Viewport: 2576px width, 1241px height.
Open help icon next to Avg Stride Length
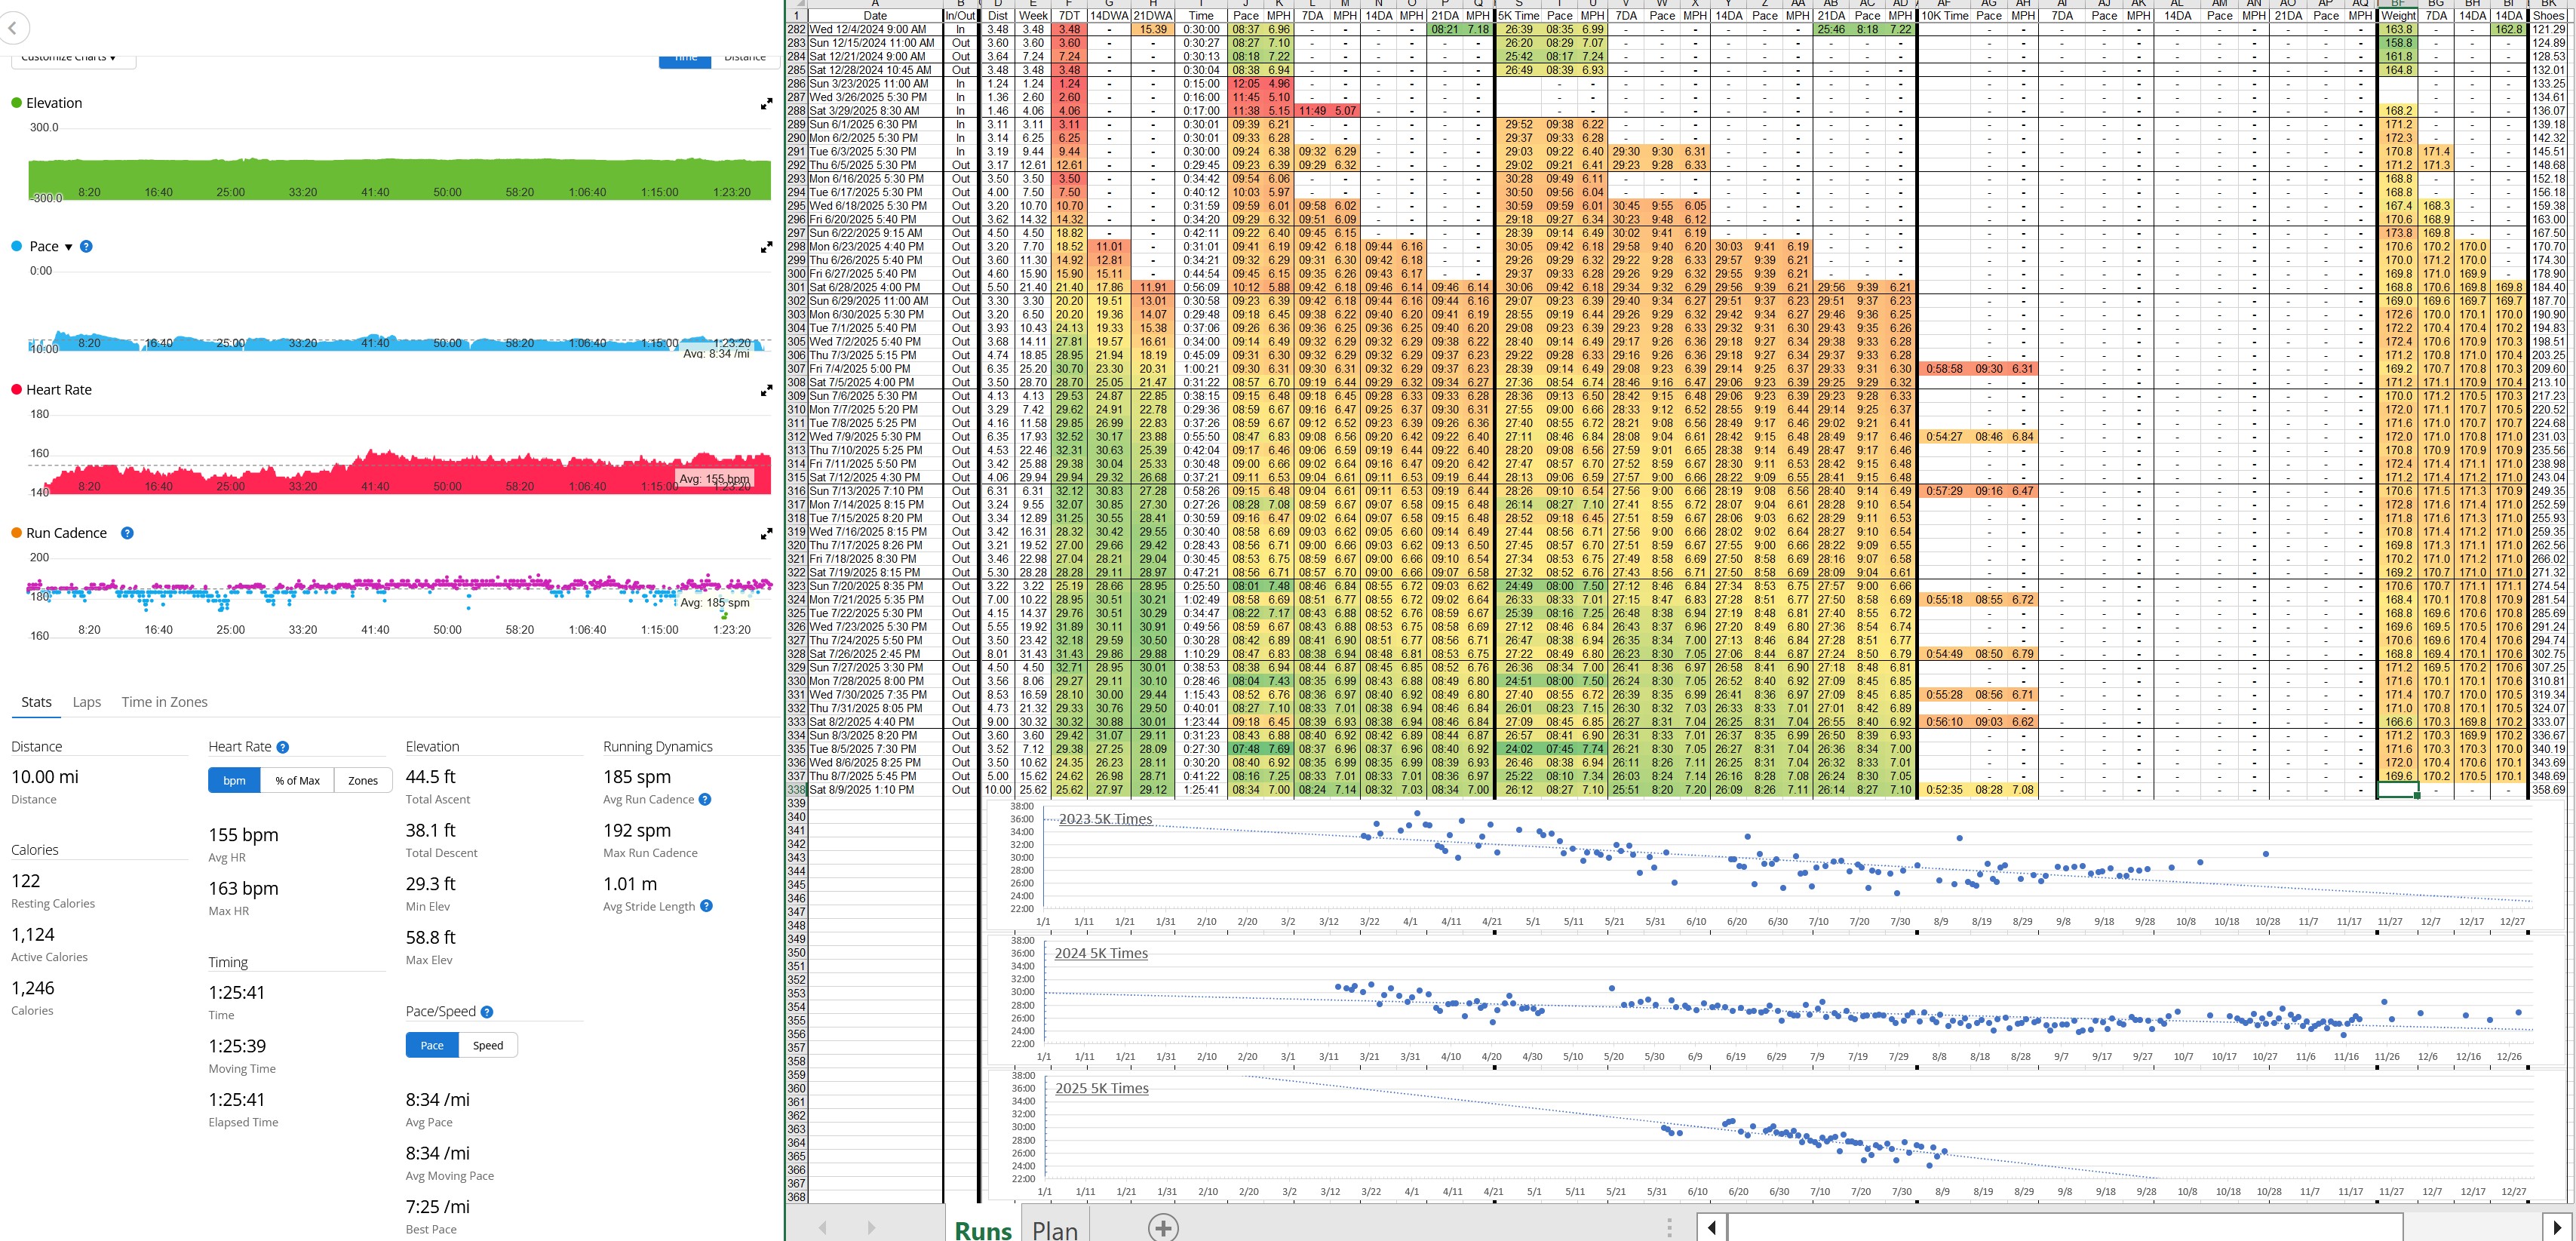coord(706,906)
